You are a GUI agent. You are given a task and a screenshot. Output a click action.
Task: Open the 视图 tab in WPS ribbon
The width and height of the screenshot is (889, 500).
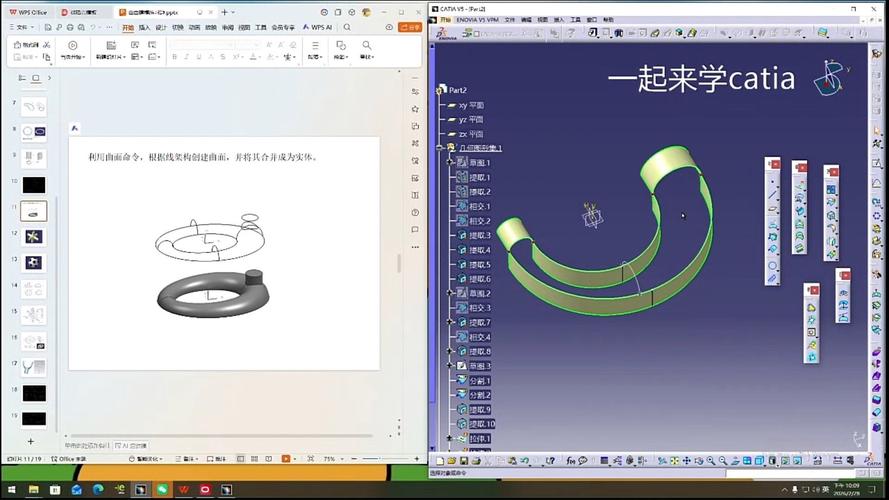click(244, 27)
